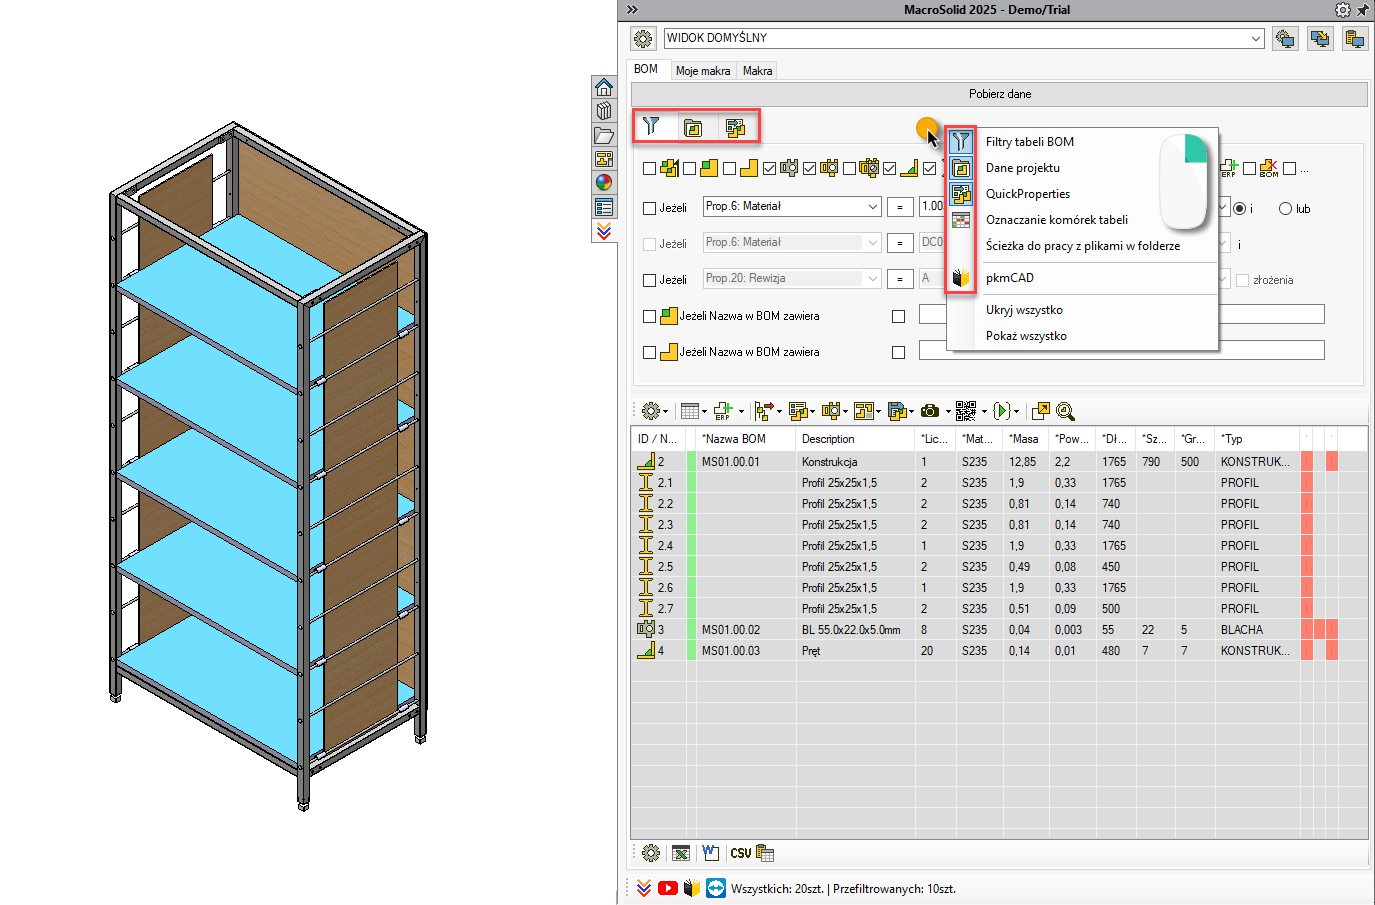Click 'Pokaż wszystko' in the menu
Screen dimensions: 1375x905
(x=1026, y=336)
